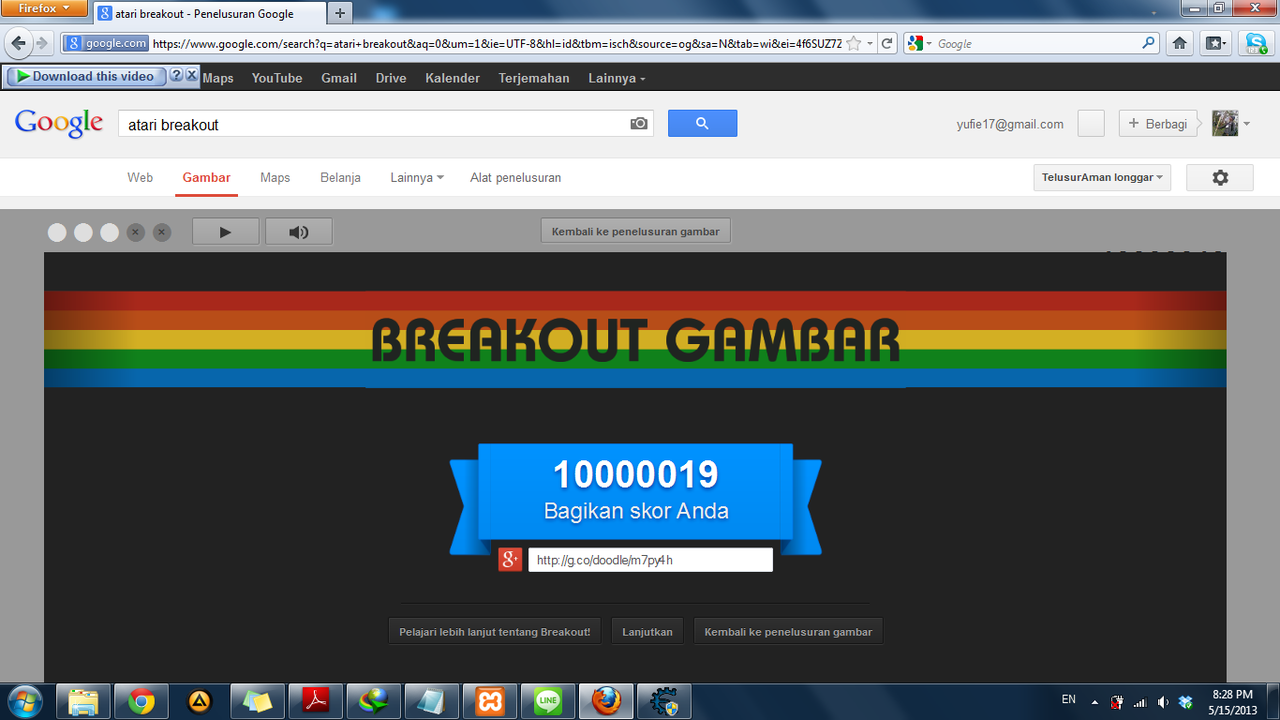1280x720 pixels.
Task: Click the Google+ share icon
Action: click(510, 560)
